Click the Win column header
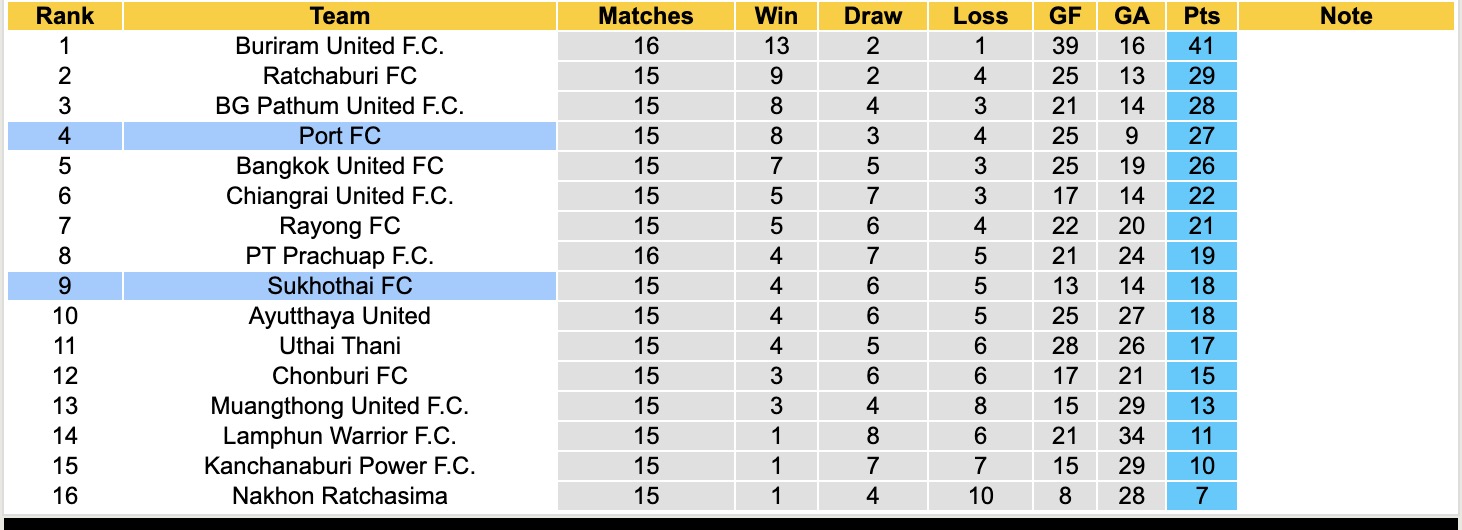The image size is (1462, 530). click(776, 16)
